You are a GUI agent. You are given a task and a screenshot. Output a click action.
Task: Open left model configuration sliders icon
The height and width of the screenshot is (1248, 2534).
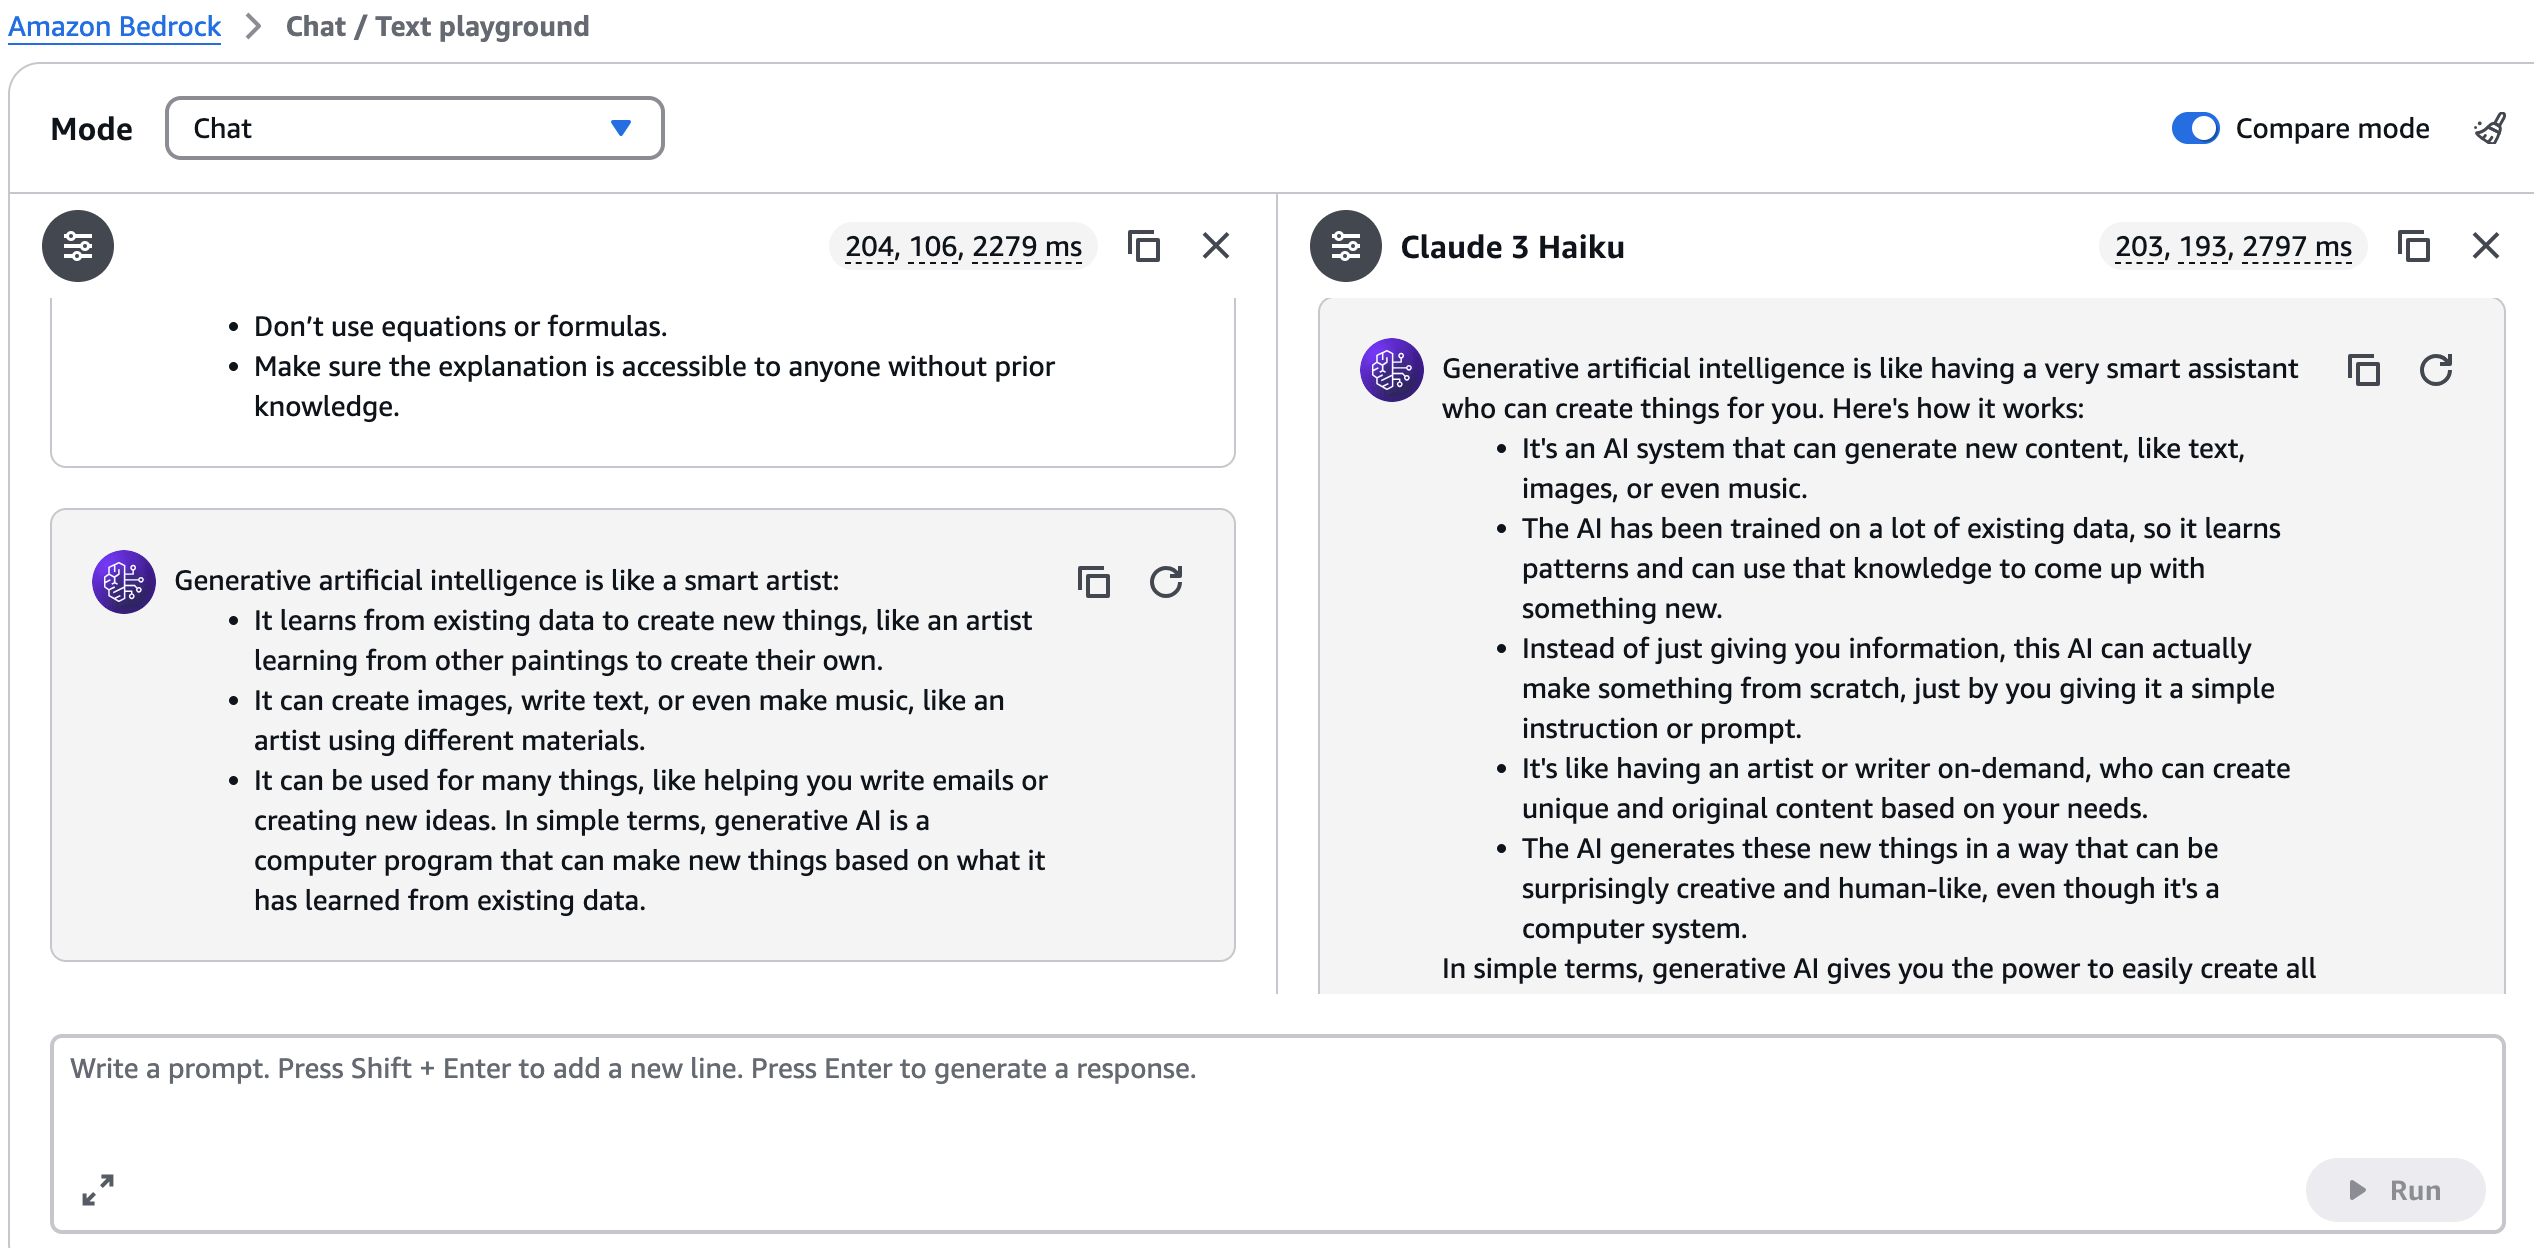point(78,246)
